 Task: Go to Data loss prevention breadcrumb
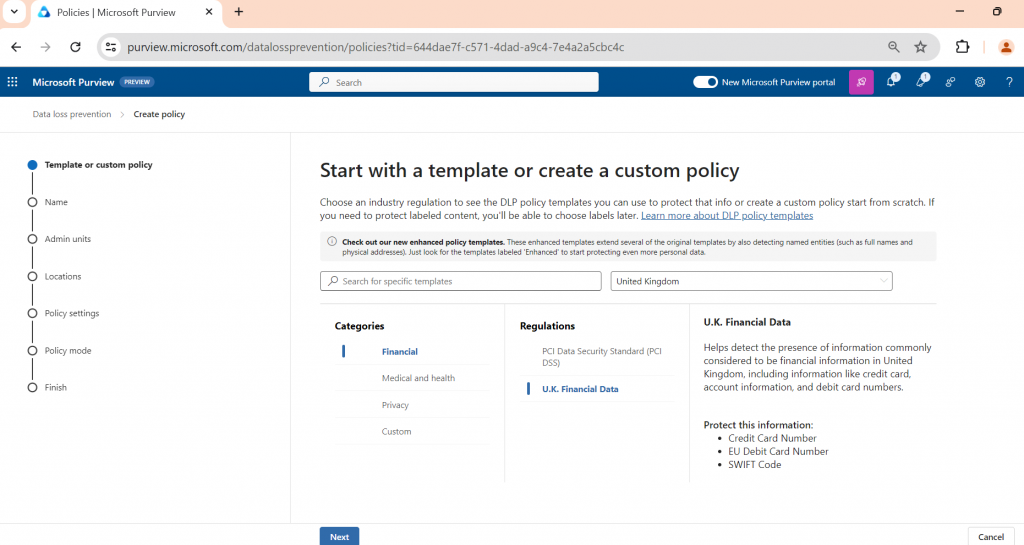72,114
